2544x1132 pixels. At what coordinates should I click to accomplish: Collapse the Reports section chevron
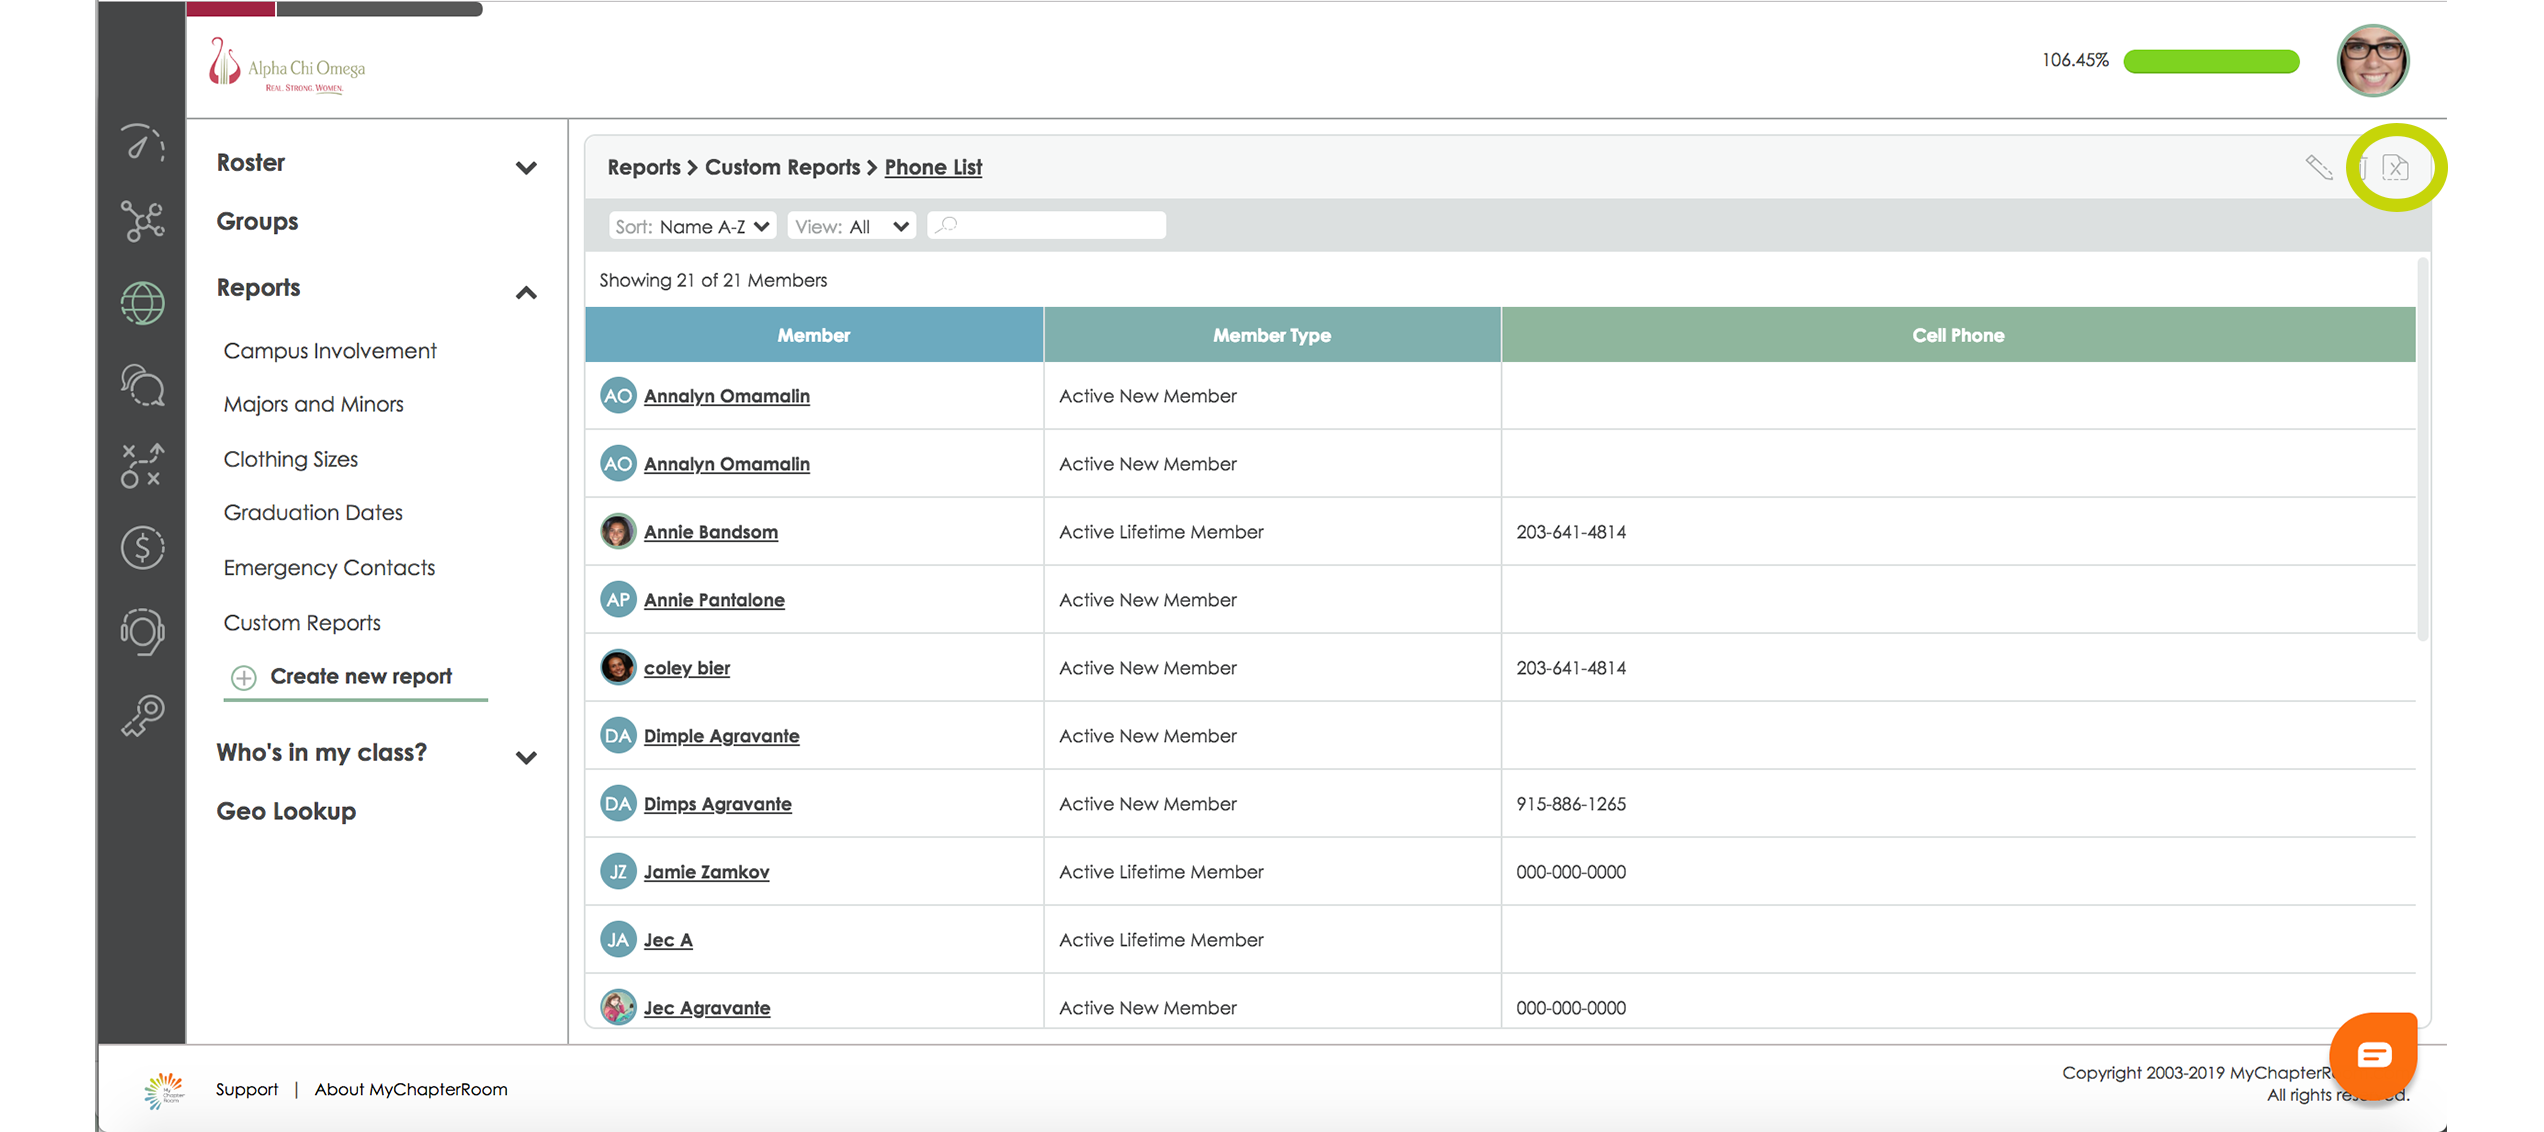(526, 292)
